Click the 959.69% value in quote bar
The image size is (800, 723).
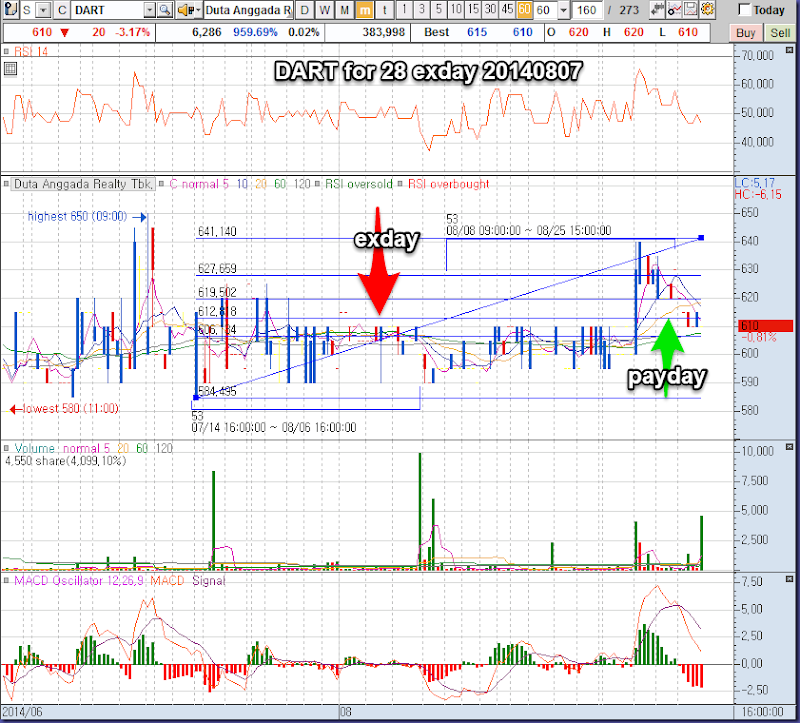[255, 32]
